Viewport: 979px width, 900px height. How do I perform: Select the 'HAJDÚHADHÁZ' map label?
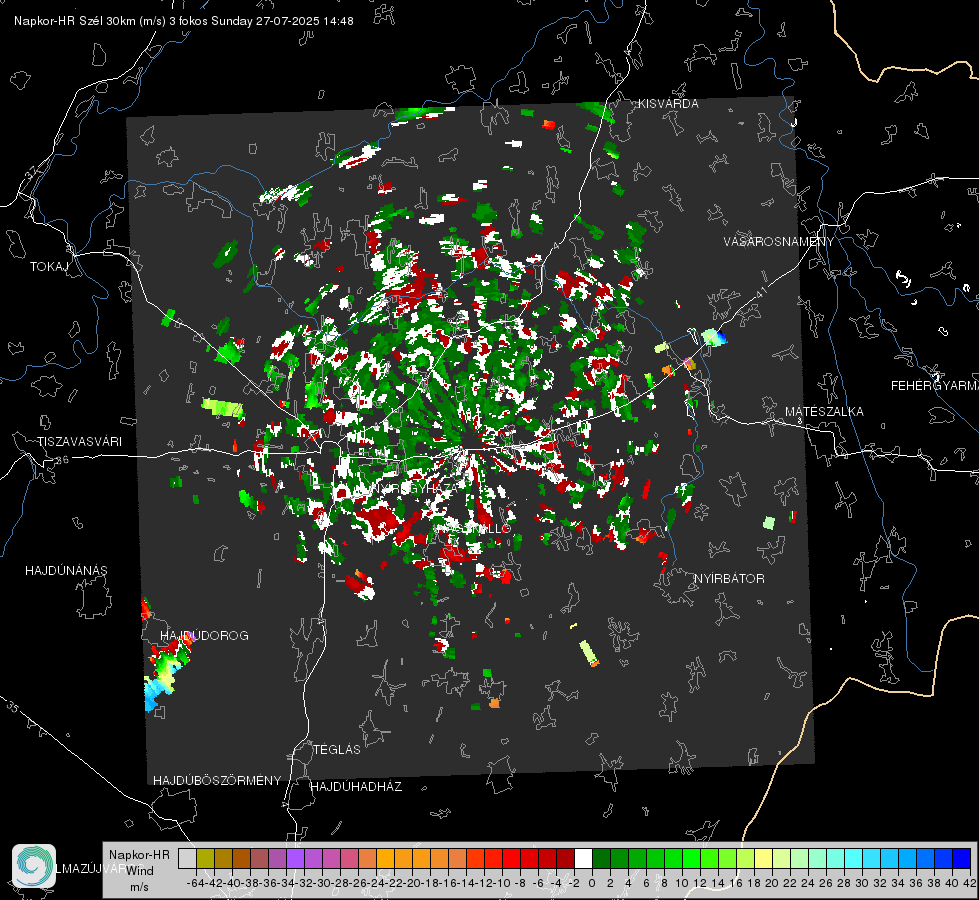(x=356, y=787)
